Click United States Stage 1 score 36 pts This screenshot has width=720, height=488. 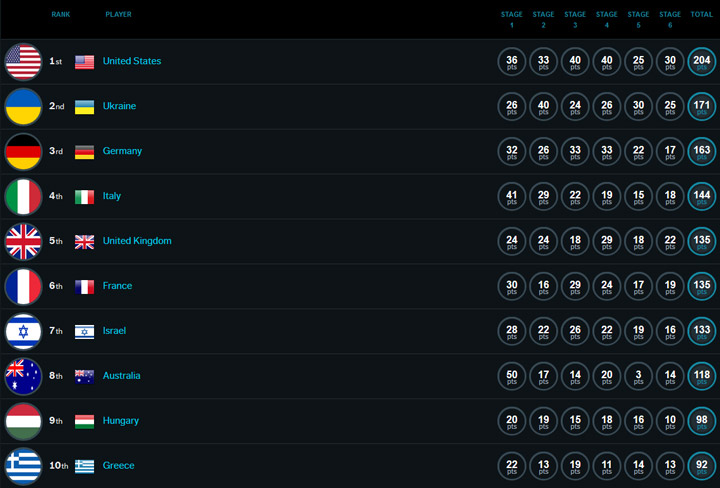tap(512, 62)
